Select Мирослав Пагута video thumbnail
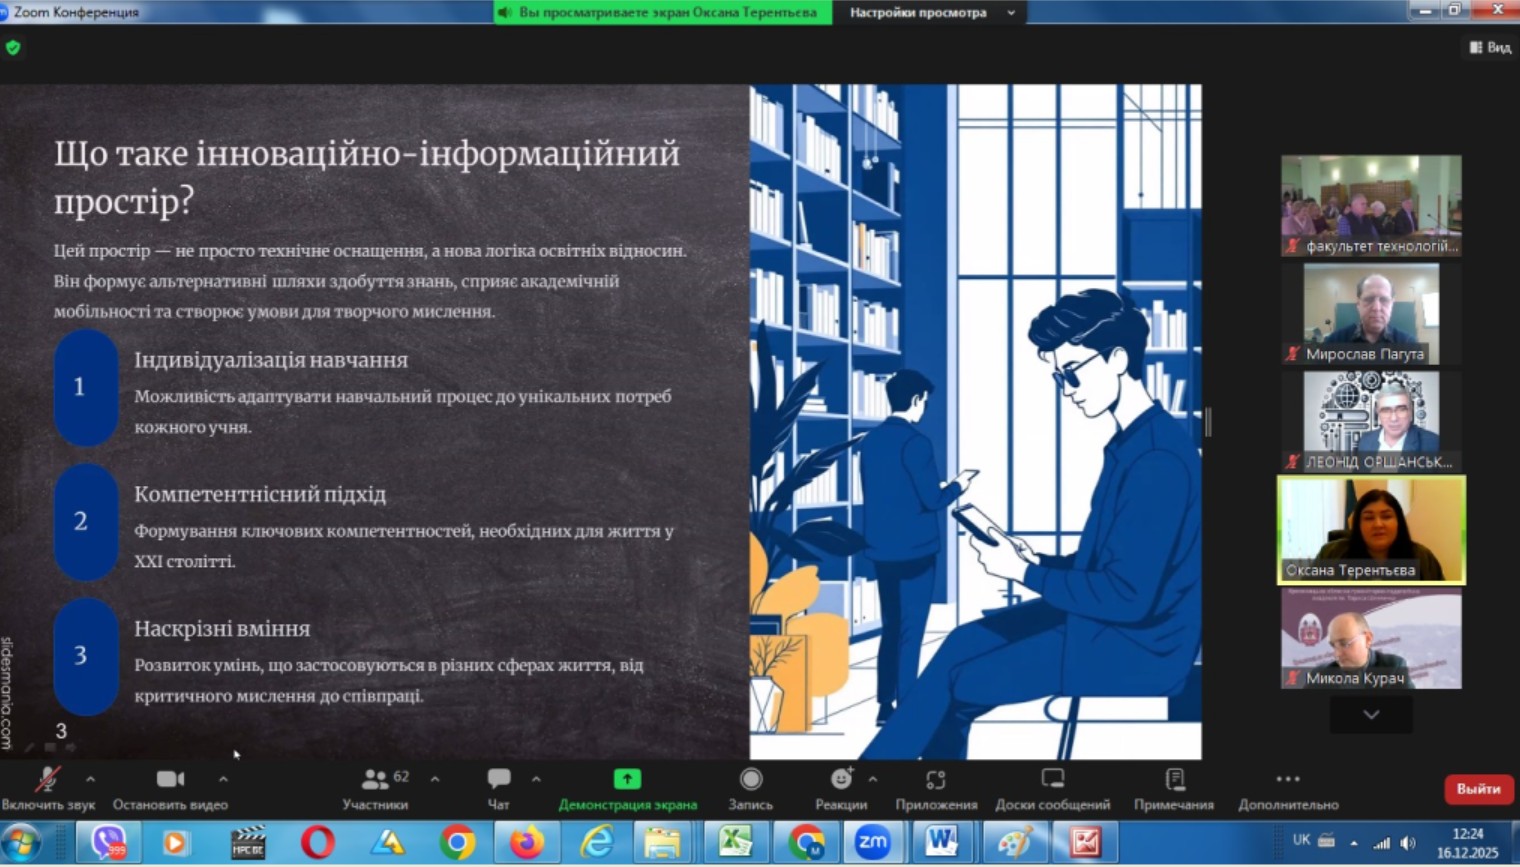This screenshot has width=1520, height=867. pos(1371,313)
